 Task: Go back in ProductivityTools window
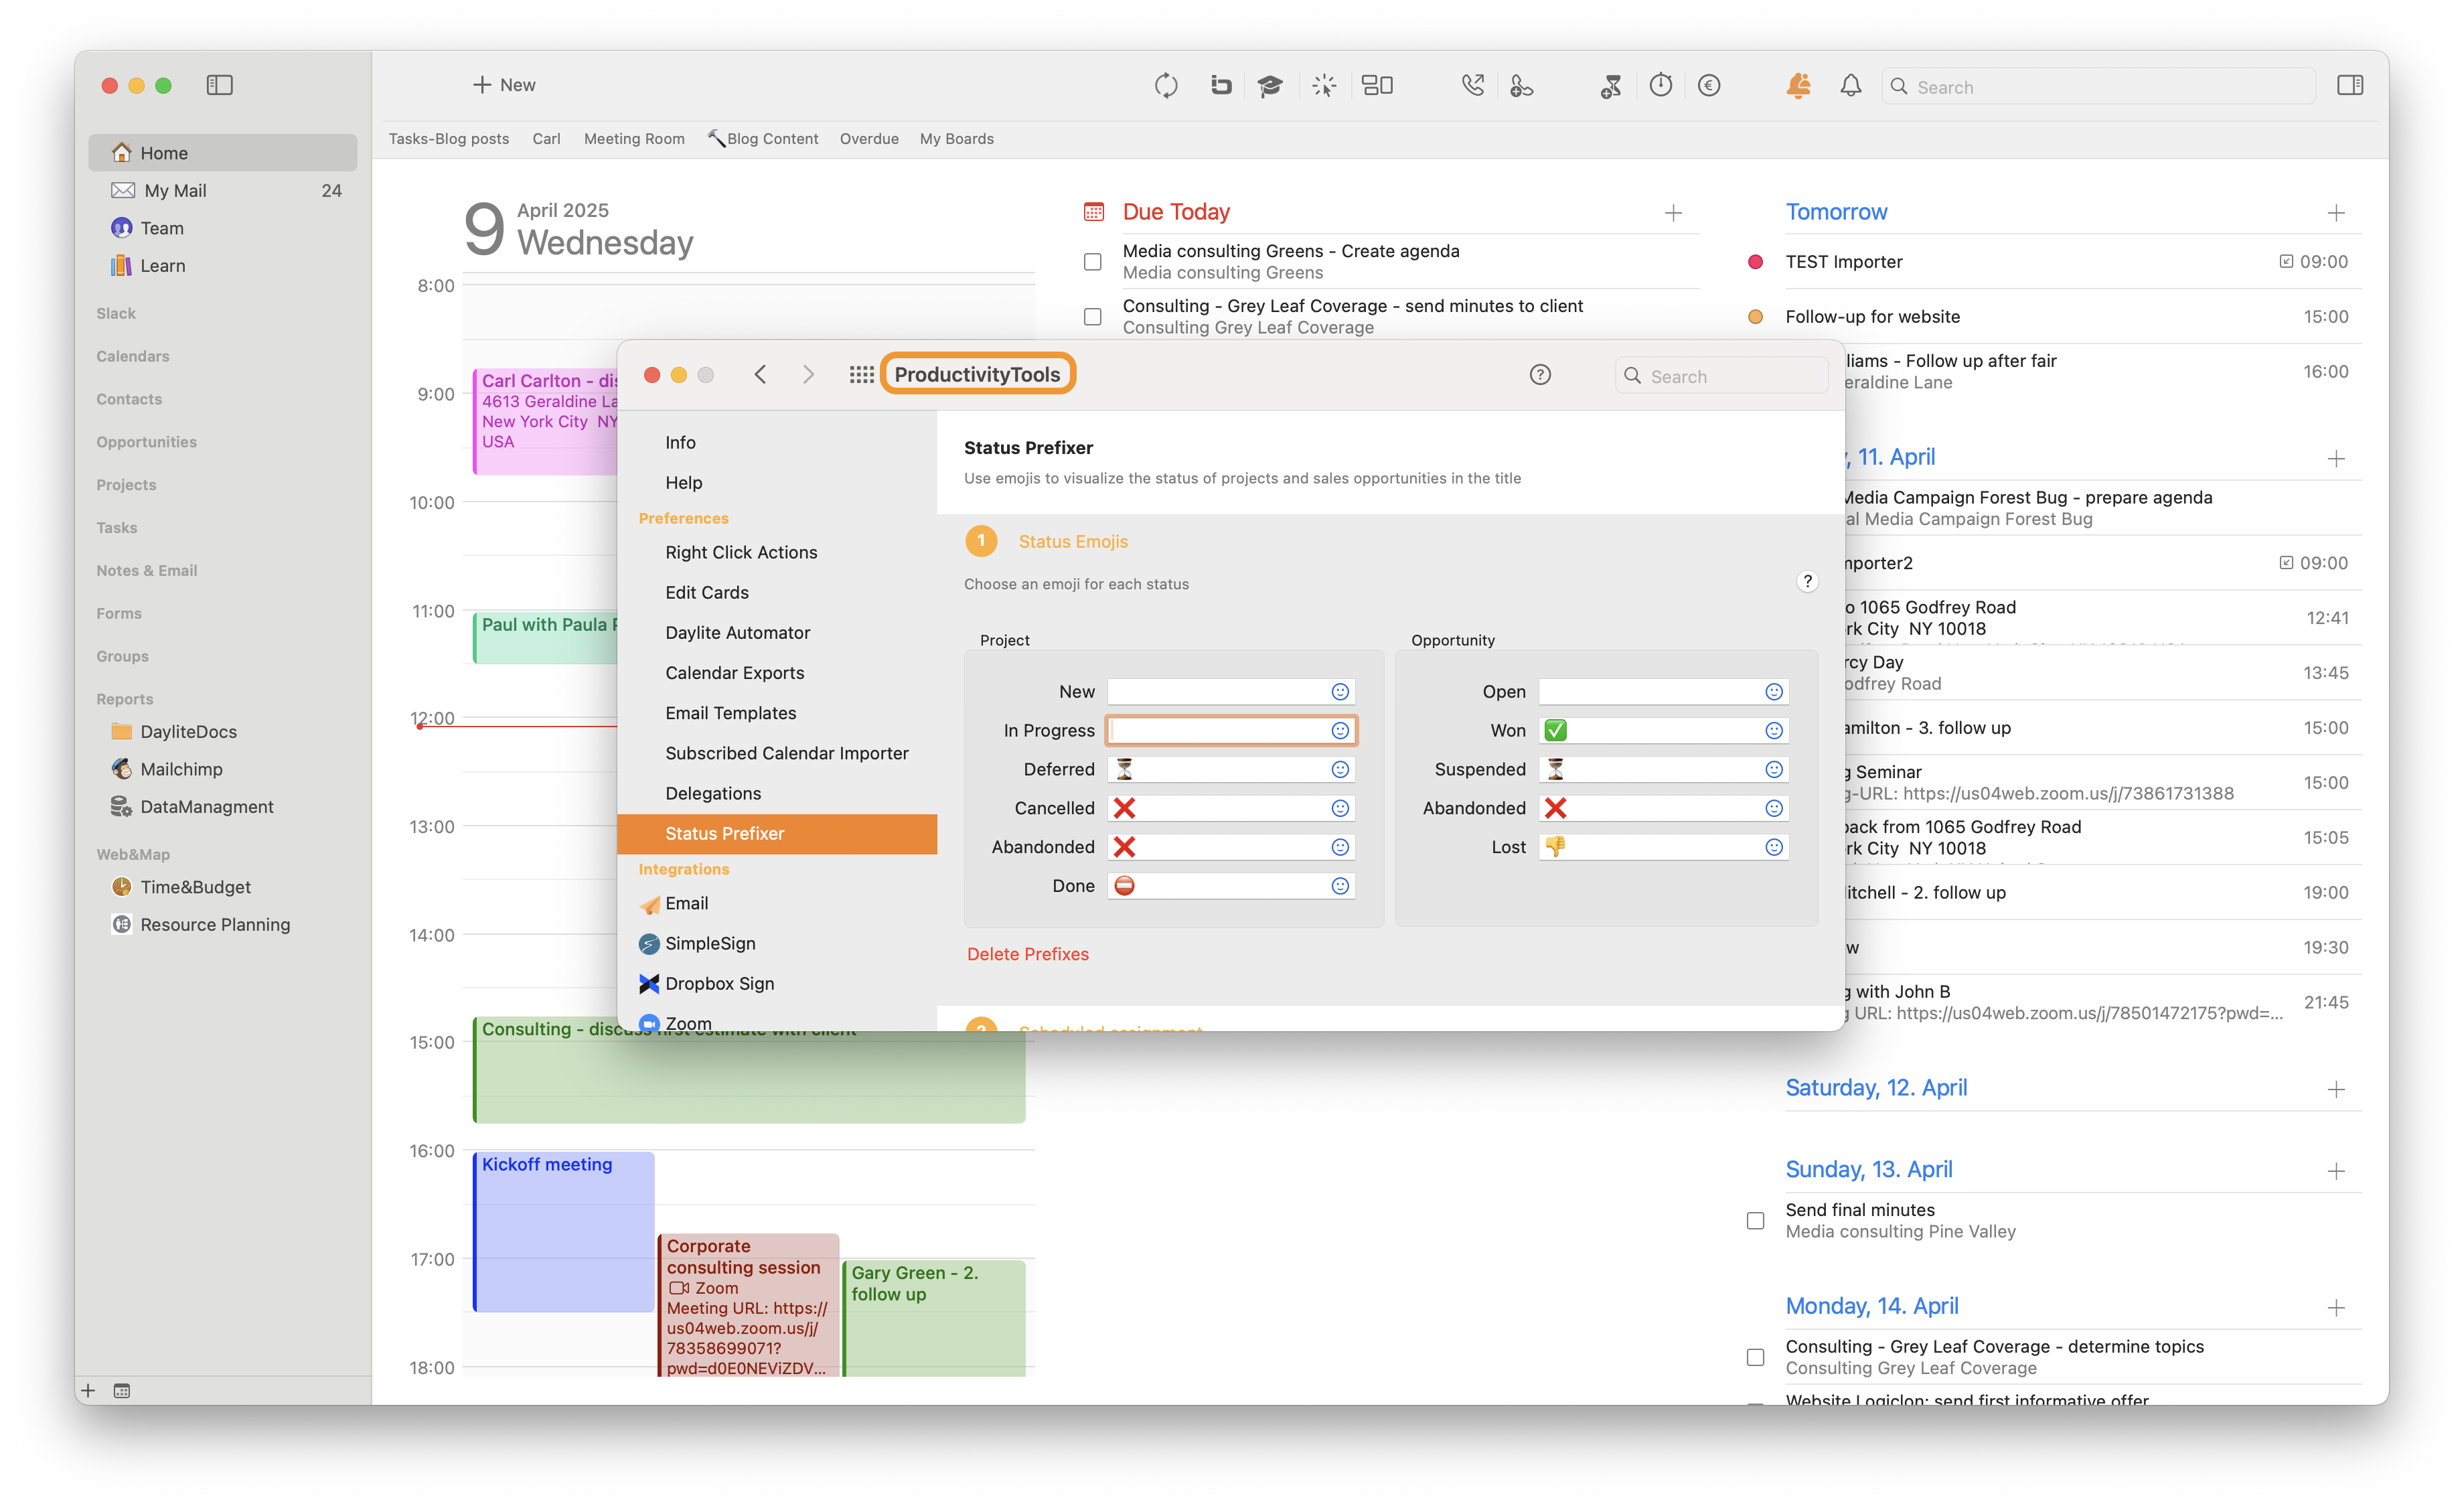tap(760, 375)
